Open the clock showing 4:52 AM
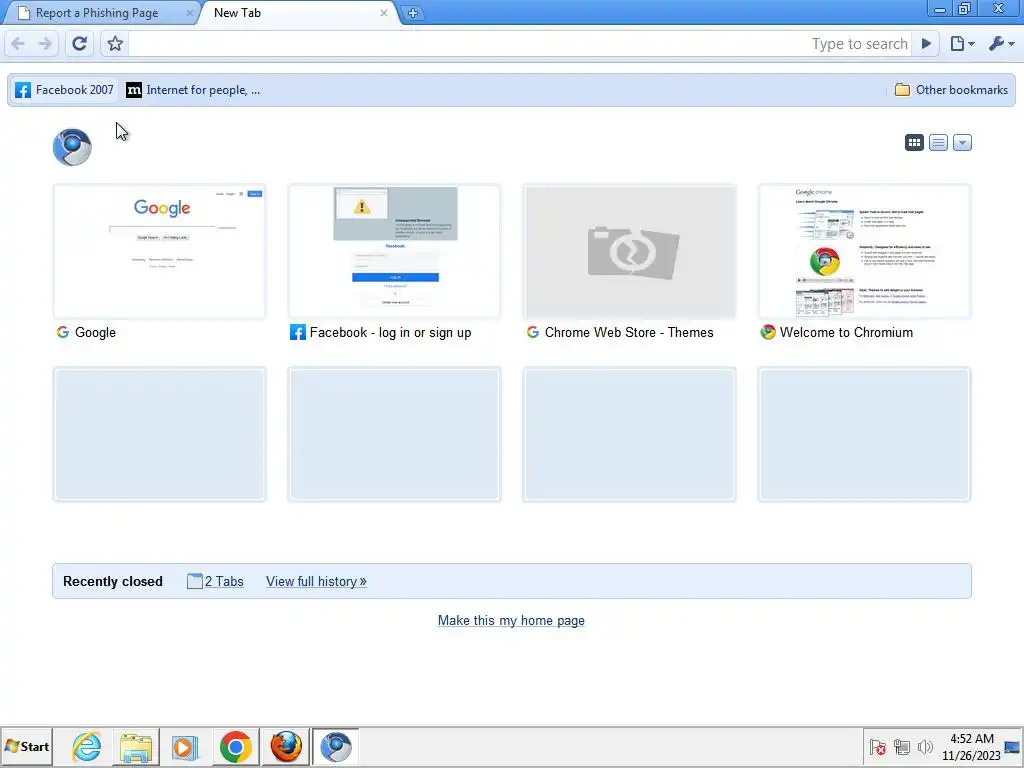 point(971,747)
